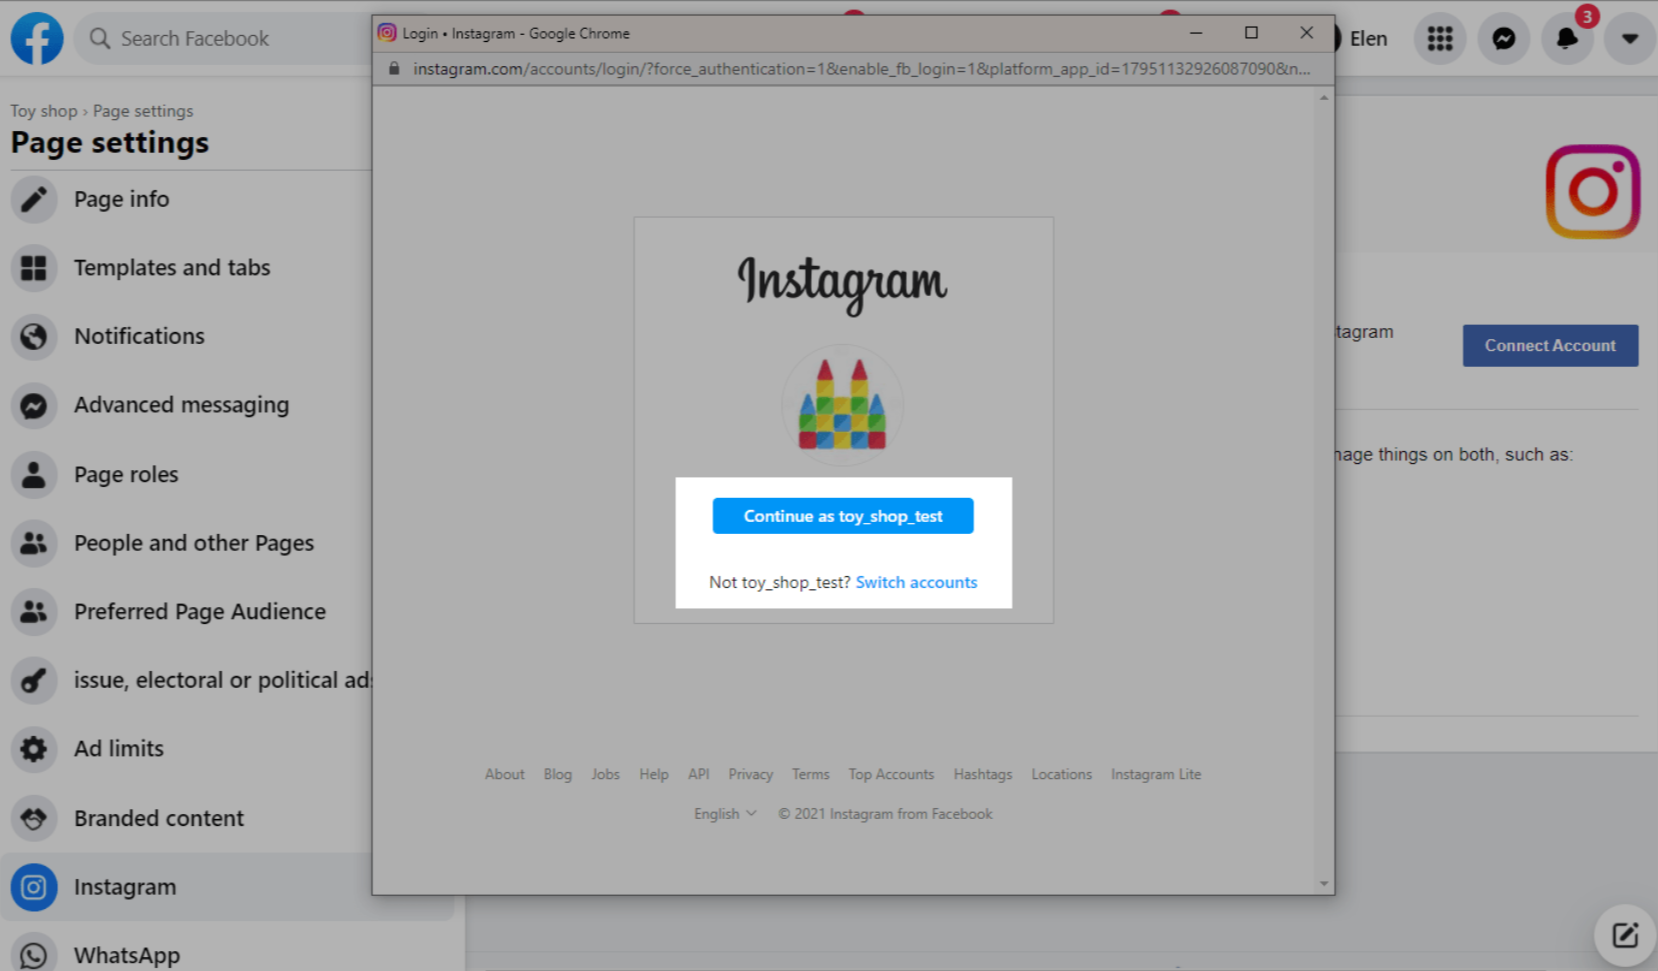Open the Hashtags footer link

click(x=983, y=774)
